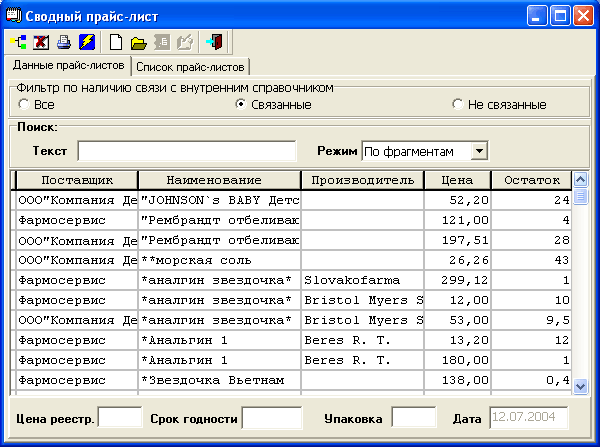This screenshot has width=600, height=447.
Task: Open the "Режим" search mode dropdown
Action: tap(479, 151)
